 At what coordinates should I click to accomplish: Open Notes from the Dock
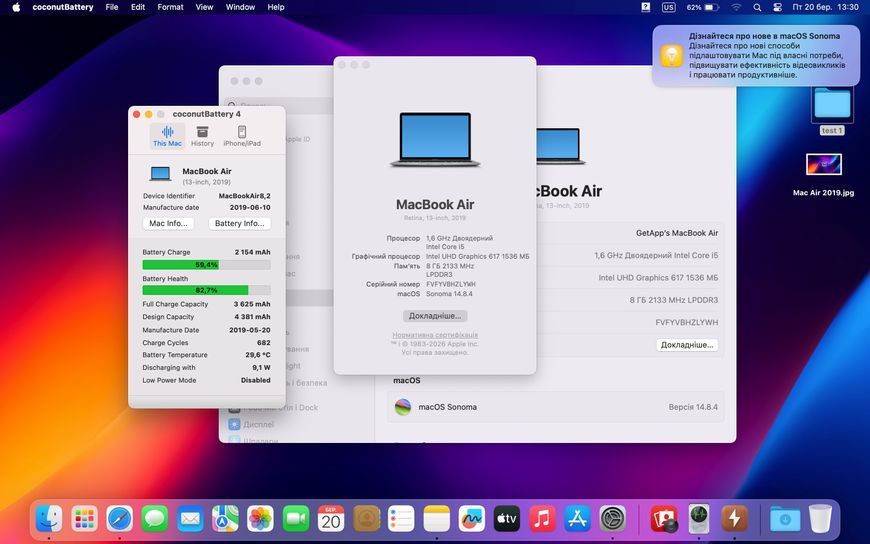(x=437, y=518)
